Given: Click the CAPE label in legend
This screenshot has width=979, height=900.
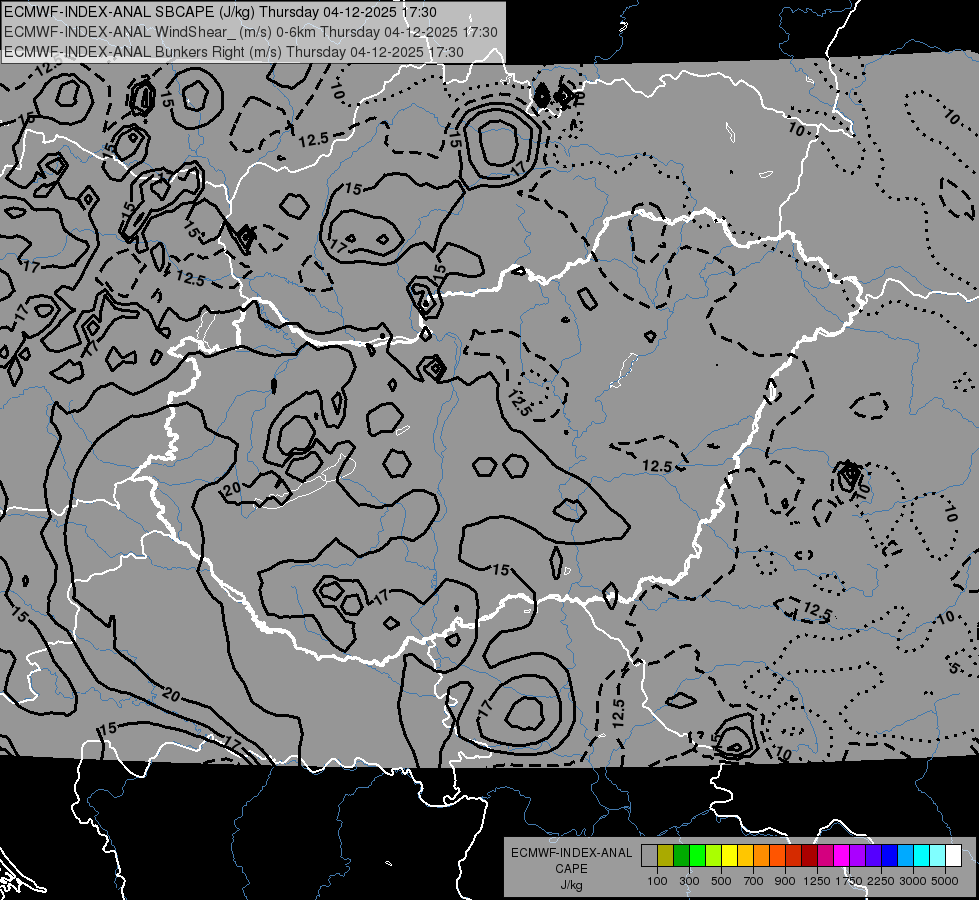Looking at the screenshot, I should [571, 868].
